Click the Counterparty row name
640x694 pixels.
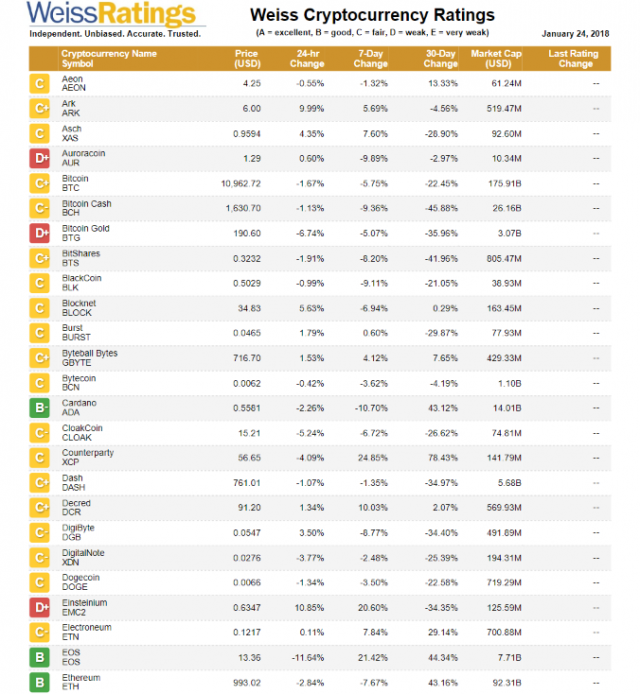[x=87, y=453]
